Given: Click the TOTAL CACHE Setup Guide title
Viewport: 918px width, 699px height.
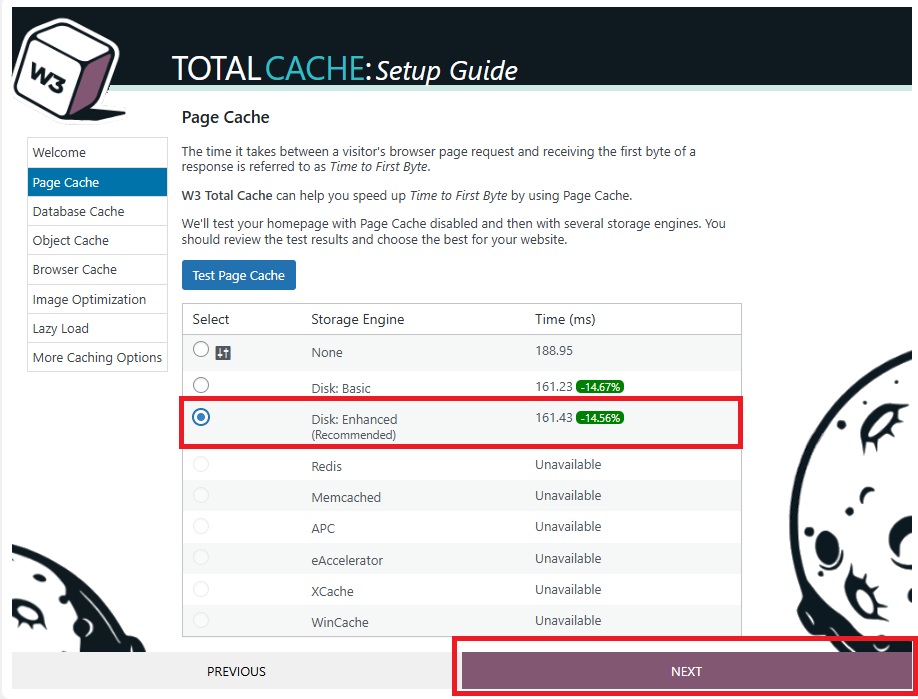Looking at the screenshot, I should tap(344, 69).
